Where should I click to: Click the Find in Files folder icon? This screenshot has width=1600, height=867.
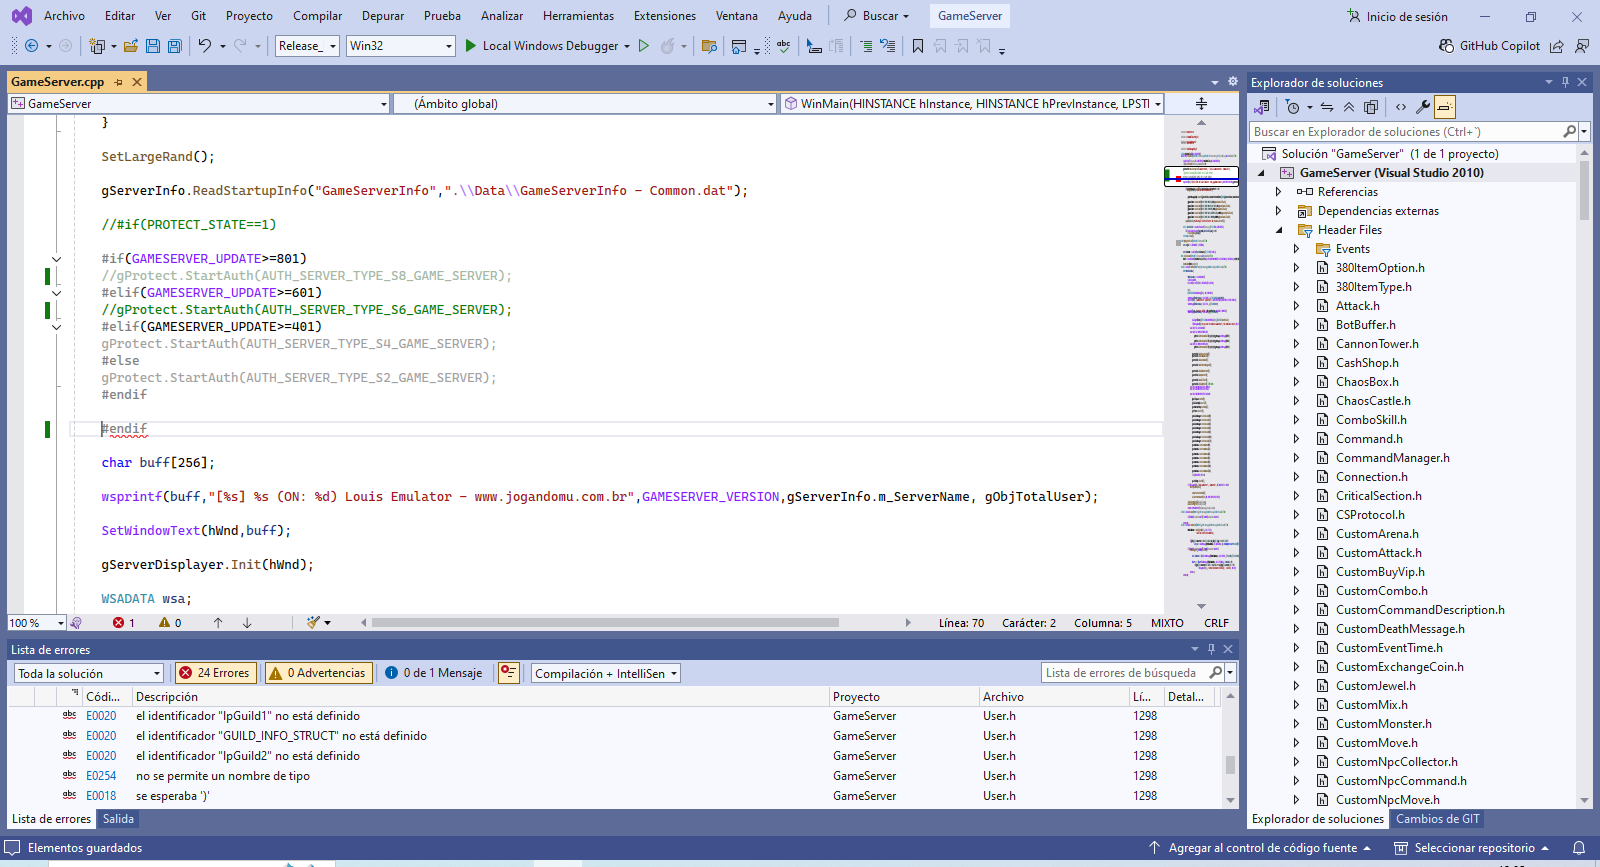(x=710, y=46)
